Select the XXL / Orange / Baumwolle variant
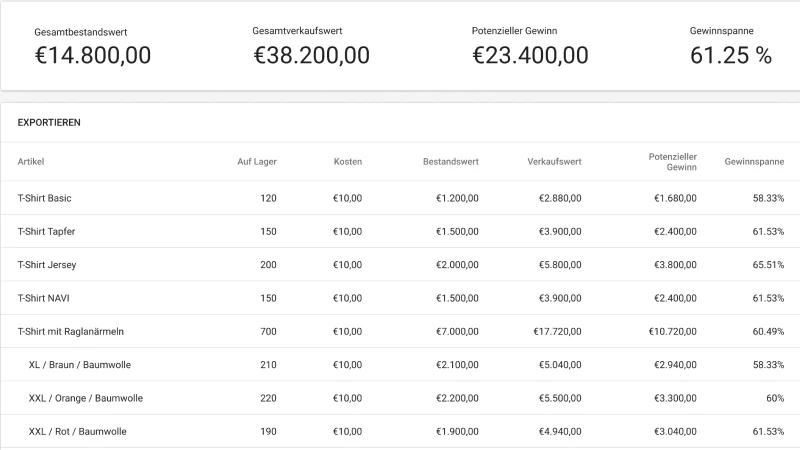This screenshot has width=800, height=450. (x=86, y=398)
